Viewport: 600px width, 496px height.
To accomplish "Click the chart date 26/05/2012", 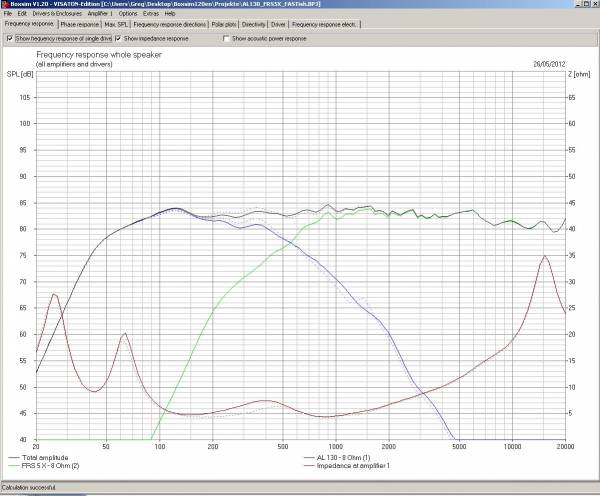I will click(549, 64).
